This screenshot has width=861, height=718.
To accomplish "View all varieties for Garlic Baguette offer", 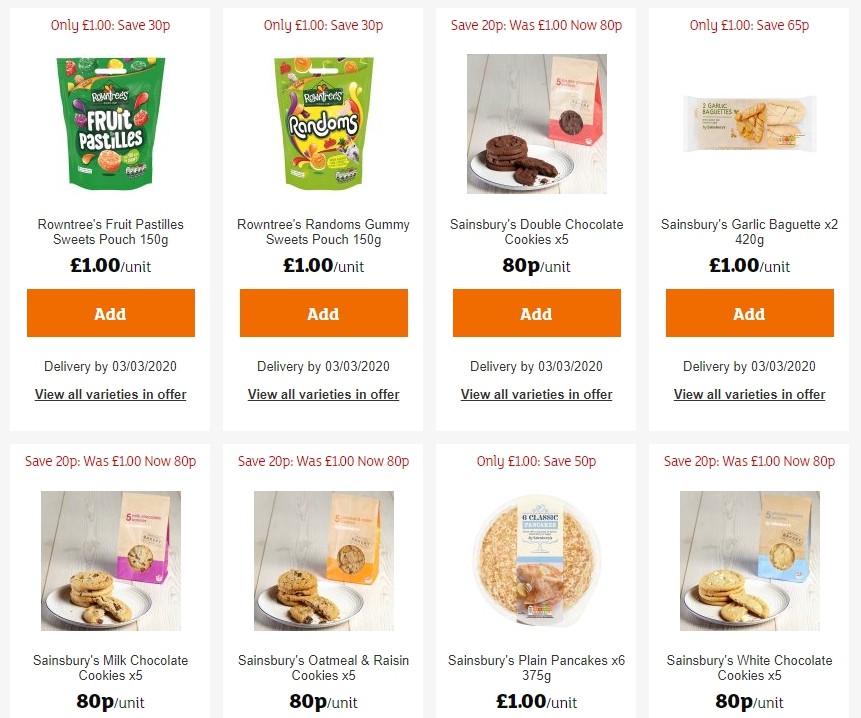I will coord(749,394).
